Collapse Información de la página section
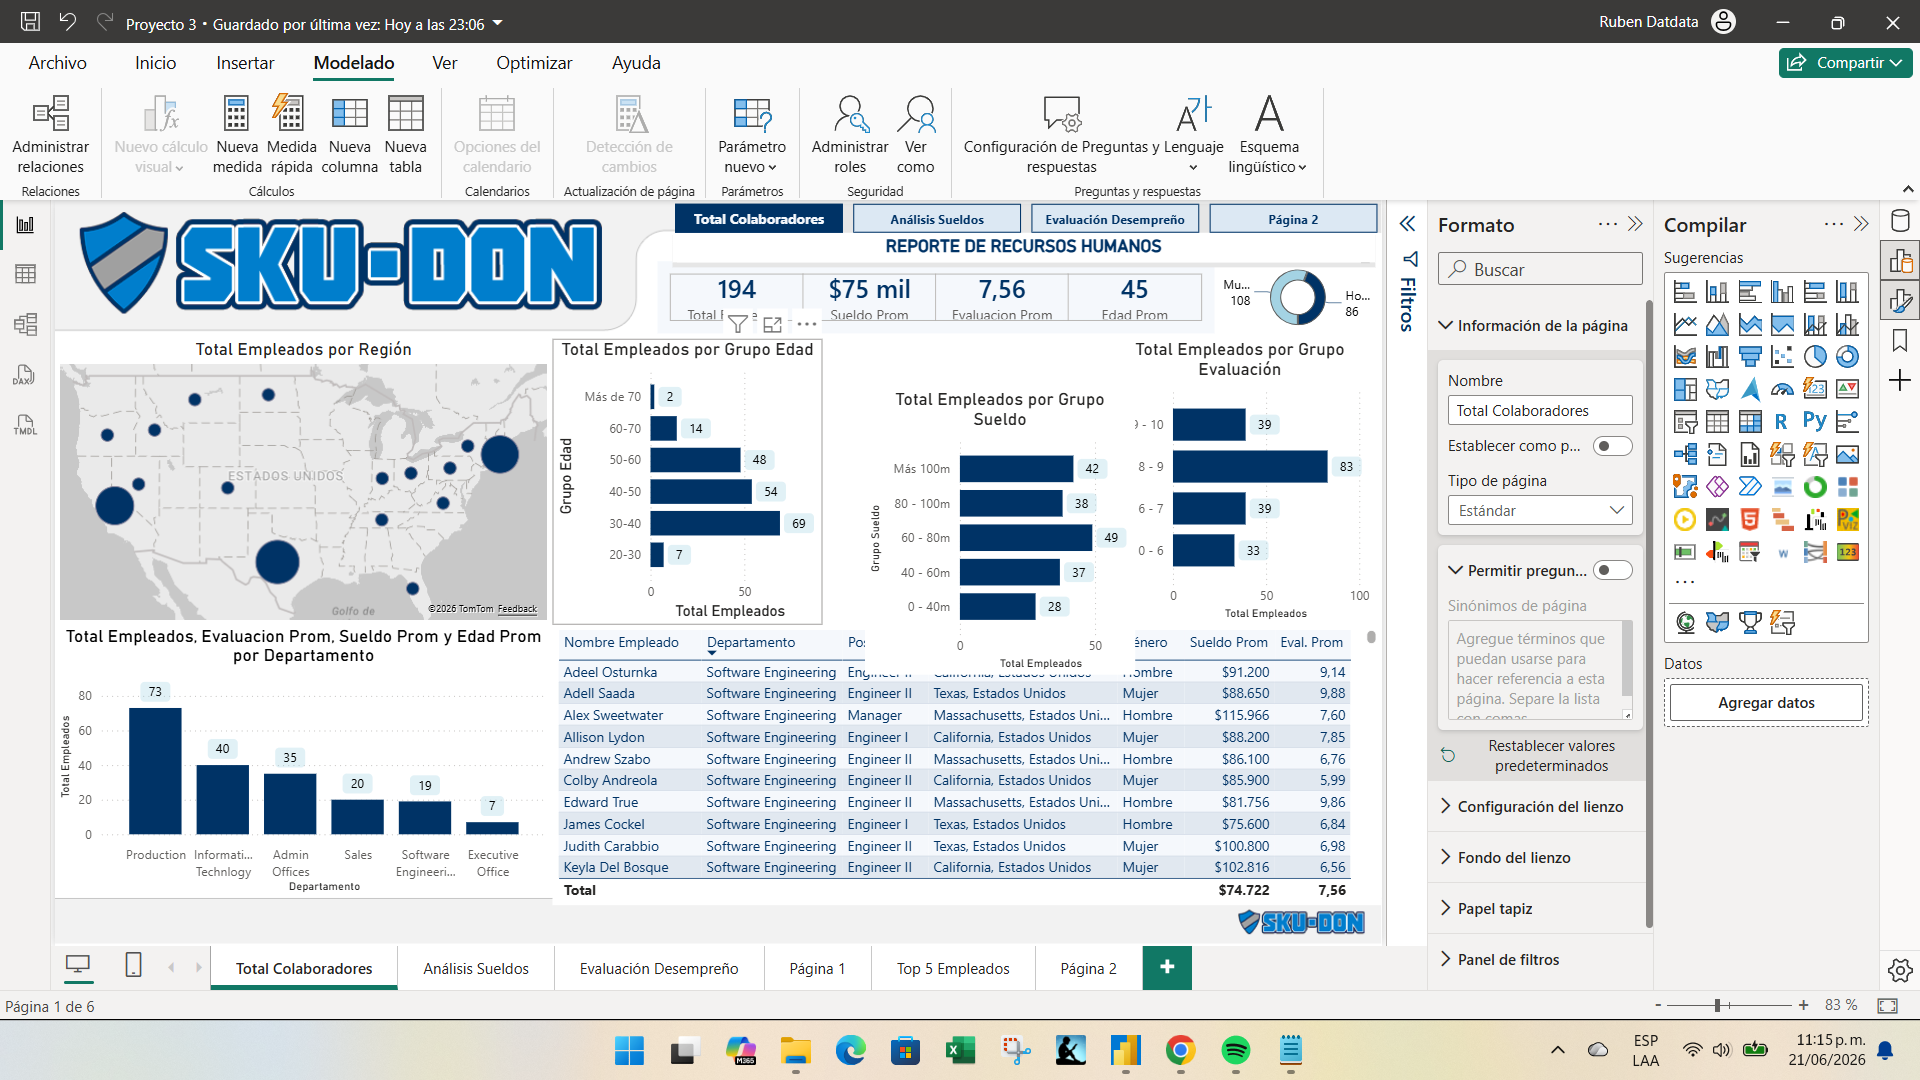This screenshot has width=1920, height=1080. 1534,326
